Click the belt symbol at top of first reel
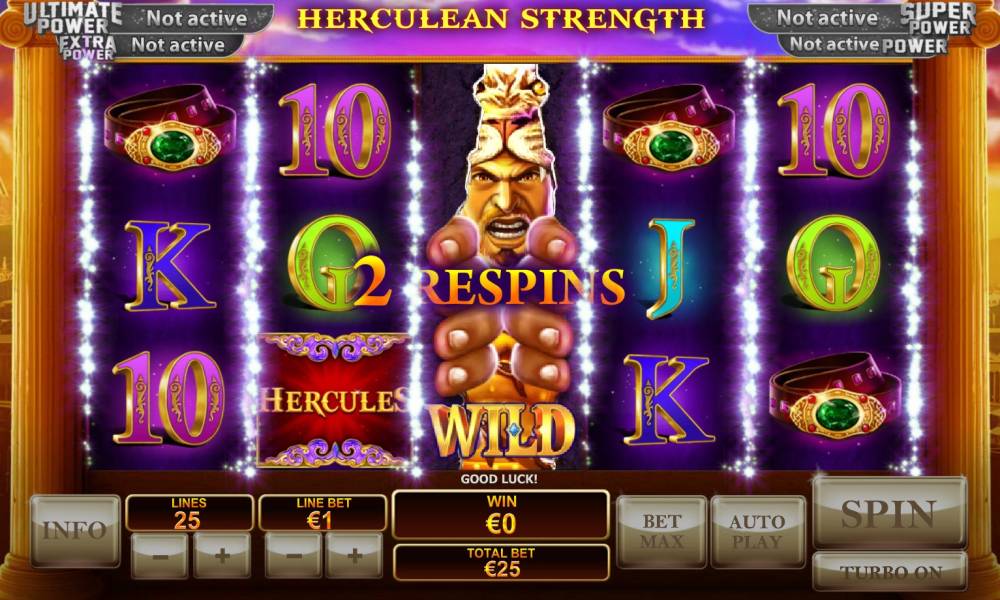The height and width of the screenshot is (600, 1000). point(170,129)
